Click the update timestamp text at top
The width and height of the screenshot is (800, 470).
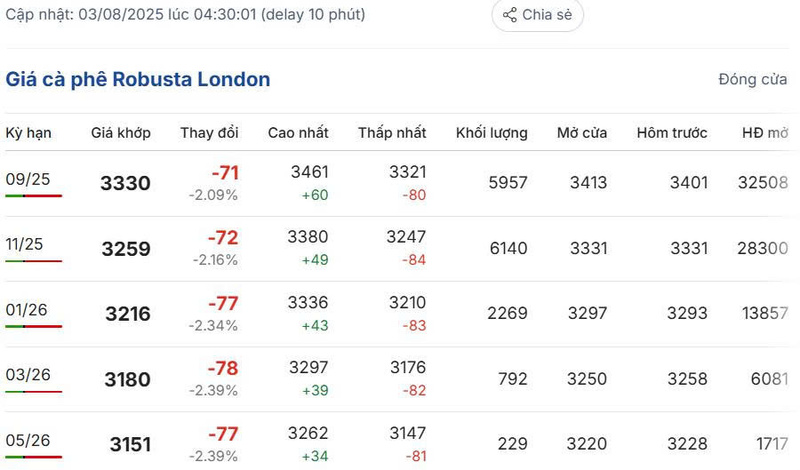[x=185, y=15]
